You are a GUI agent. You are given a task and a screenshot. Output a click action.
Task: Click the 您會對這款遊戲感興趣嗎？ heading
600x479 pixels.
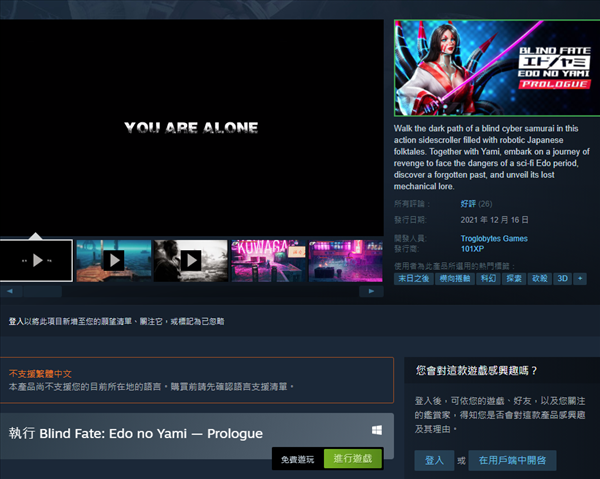[477, 370]
